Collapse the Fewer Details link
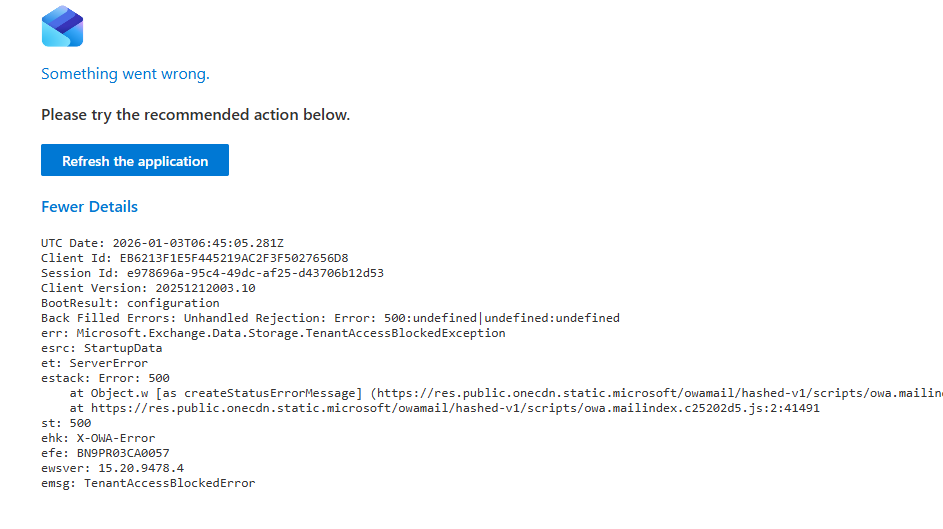Viewport: 943px width, 529px height. click(89, 207)
